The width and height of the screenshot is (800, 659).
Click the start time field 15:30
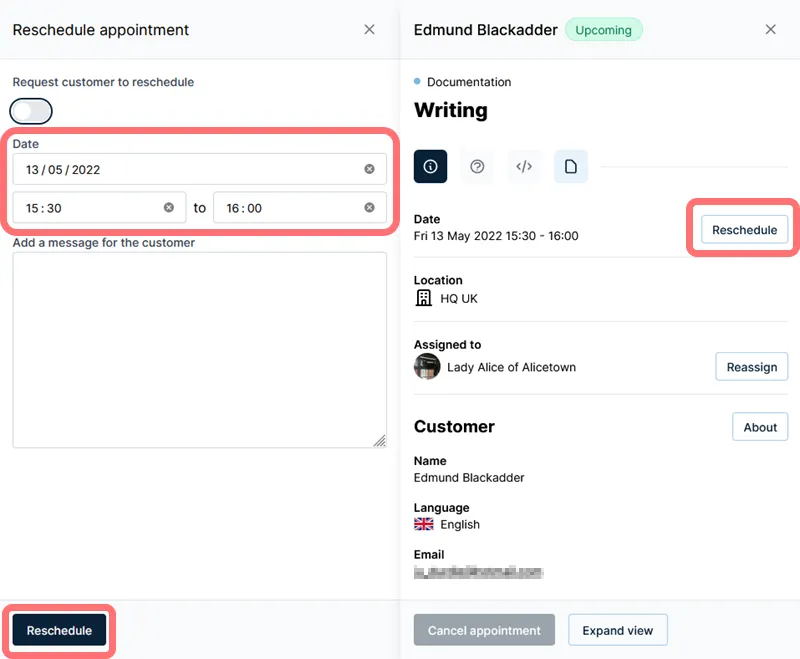click(99, 208)
